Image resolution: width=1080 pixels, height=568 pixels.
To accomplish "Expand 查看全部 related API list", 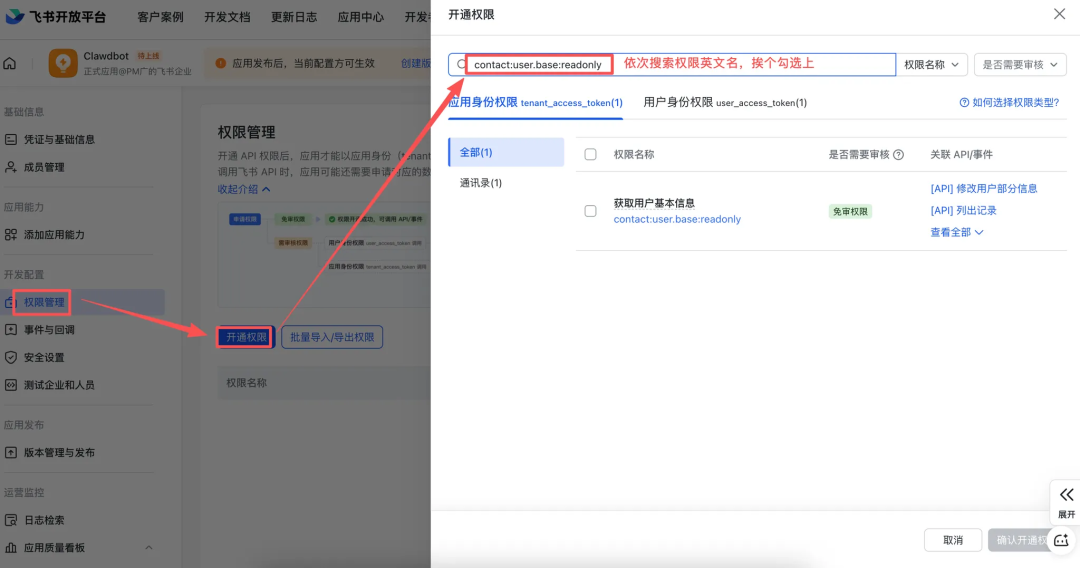I will tap(957, 232).
